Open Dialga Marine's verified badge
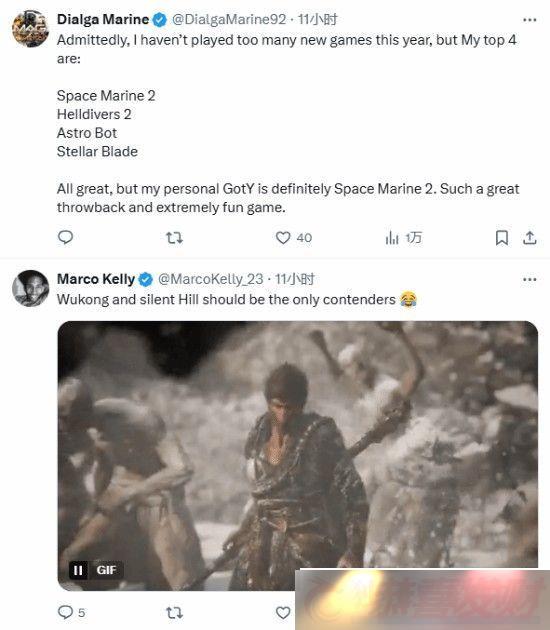The width and height of the screenshot is (550, 630). point(159,20)
